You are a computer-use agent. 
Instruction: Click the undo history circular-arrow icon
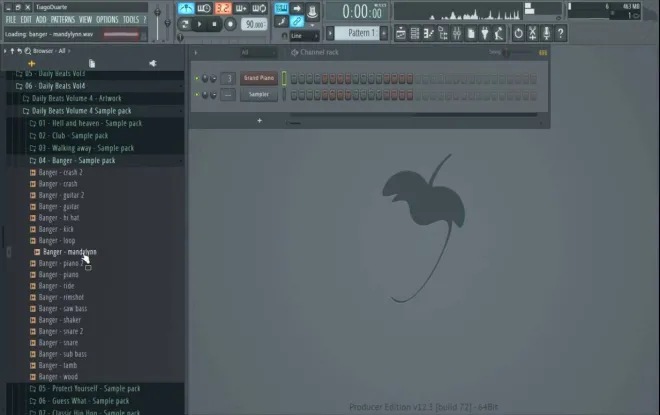coord(519,33)
